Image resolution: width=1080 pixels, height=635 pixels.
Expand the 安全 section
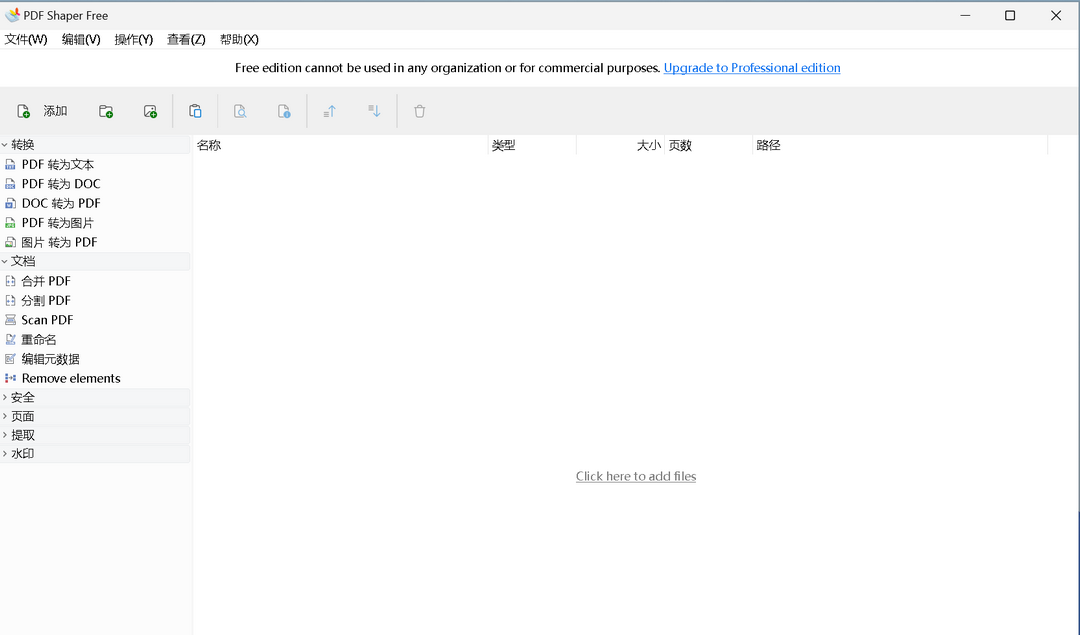click(x=22, y=397)
